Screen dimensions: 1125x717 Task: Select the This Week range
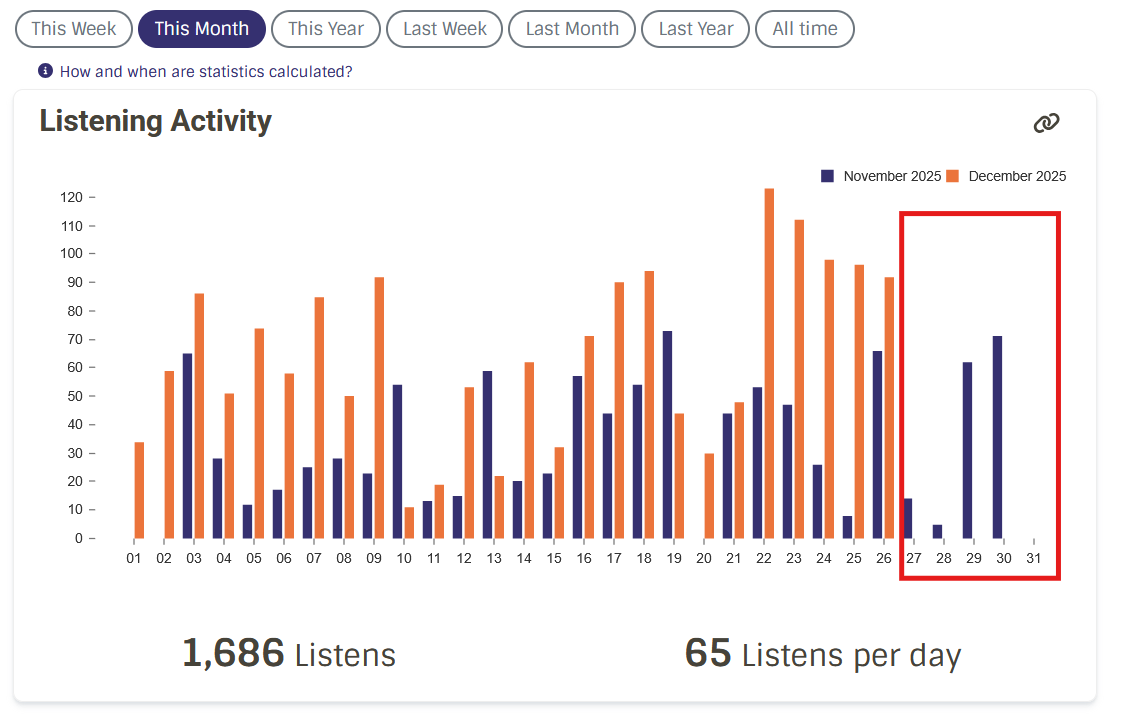(73, 29)
